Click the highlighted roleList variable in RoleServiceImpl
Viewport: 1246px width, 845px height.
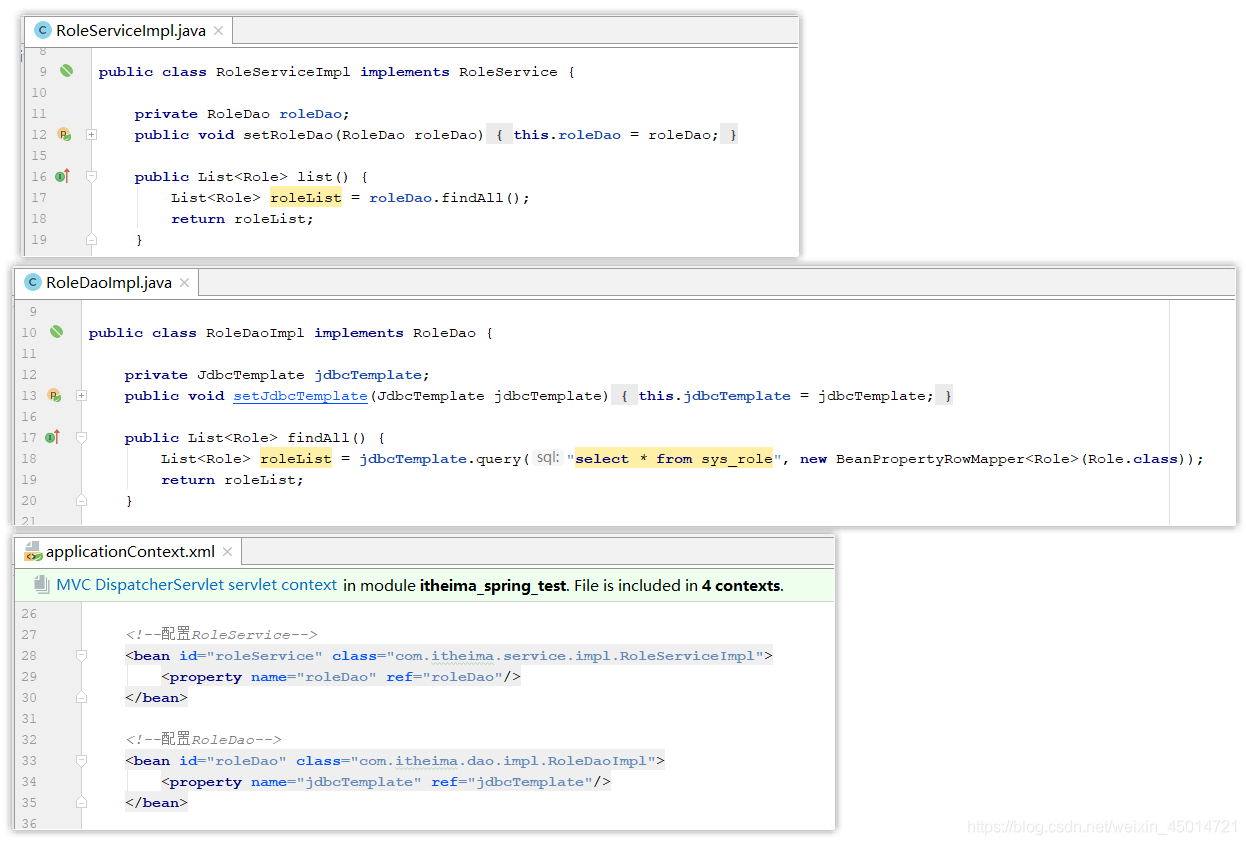tap(306, 198)
